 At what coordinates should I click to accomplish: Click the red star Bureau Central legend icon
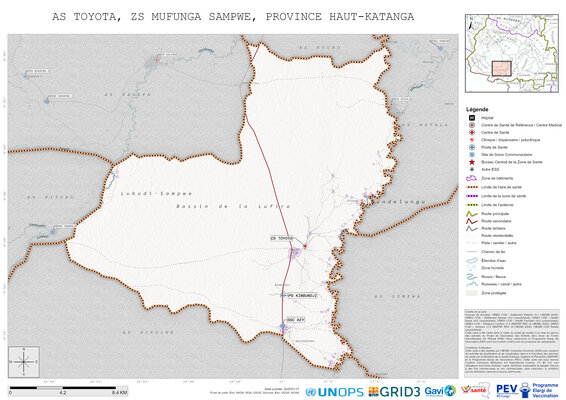[x=471, y=162]
